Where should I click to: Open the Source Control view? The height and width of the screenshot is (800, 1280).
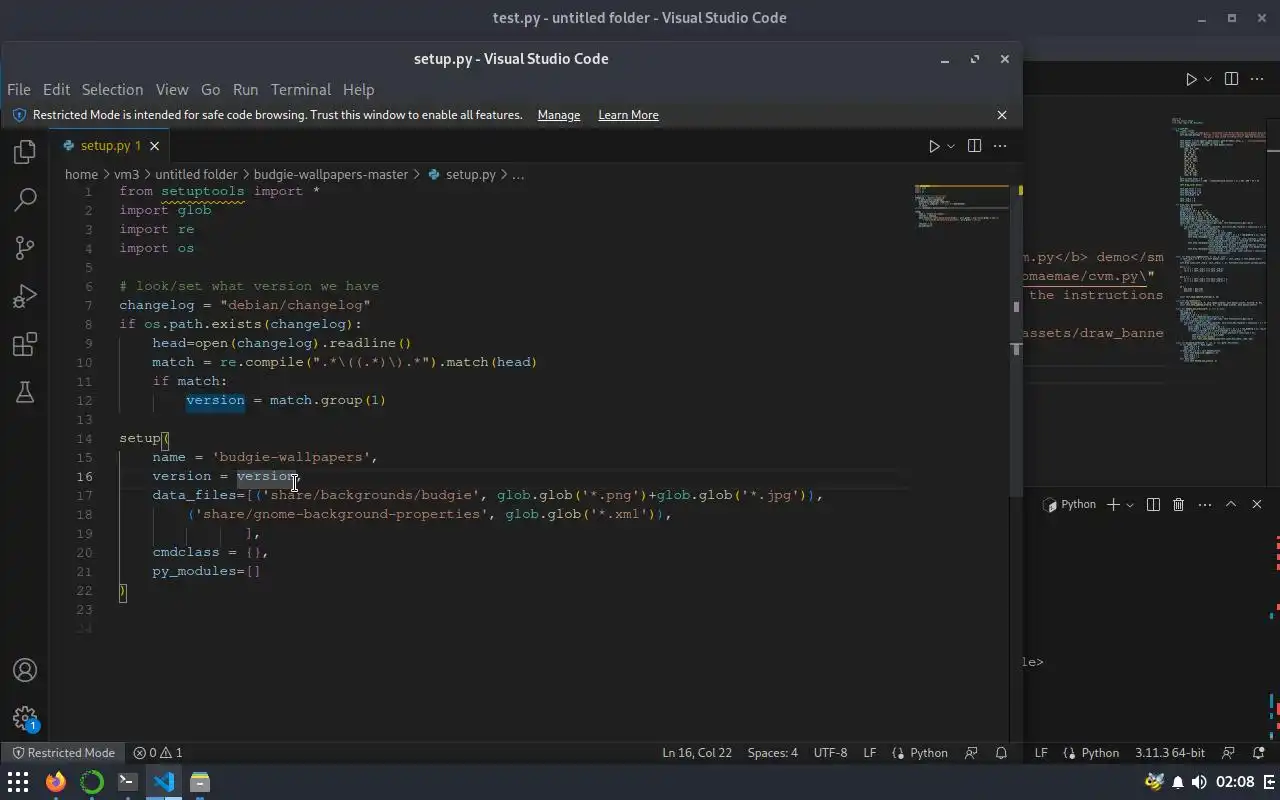25,248
